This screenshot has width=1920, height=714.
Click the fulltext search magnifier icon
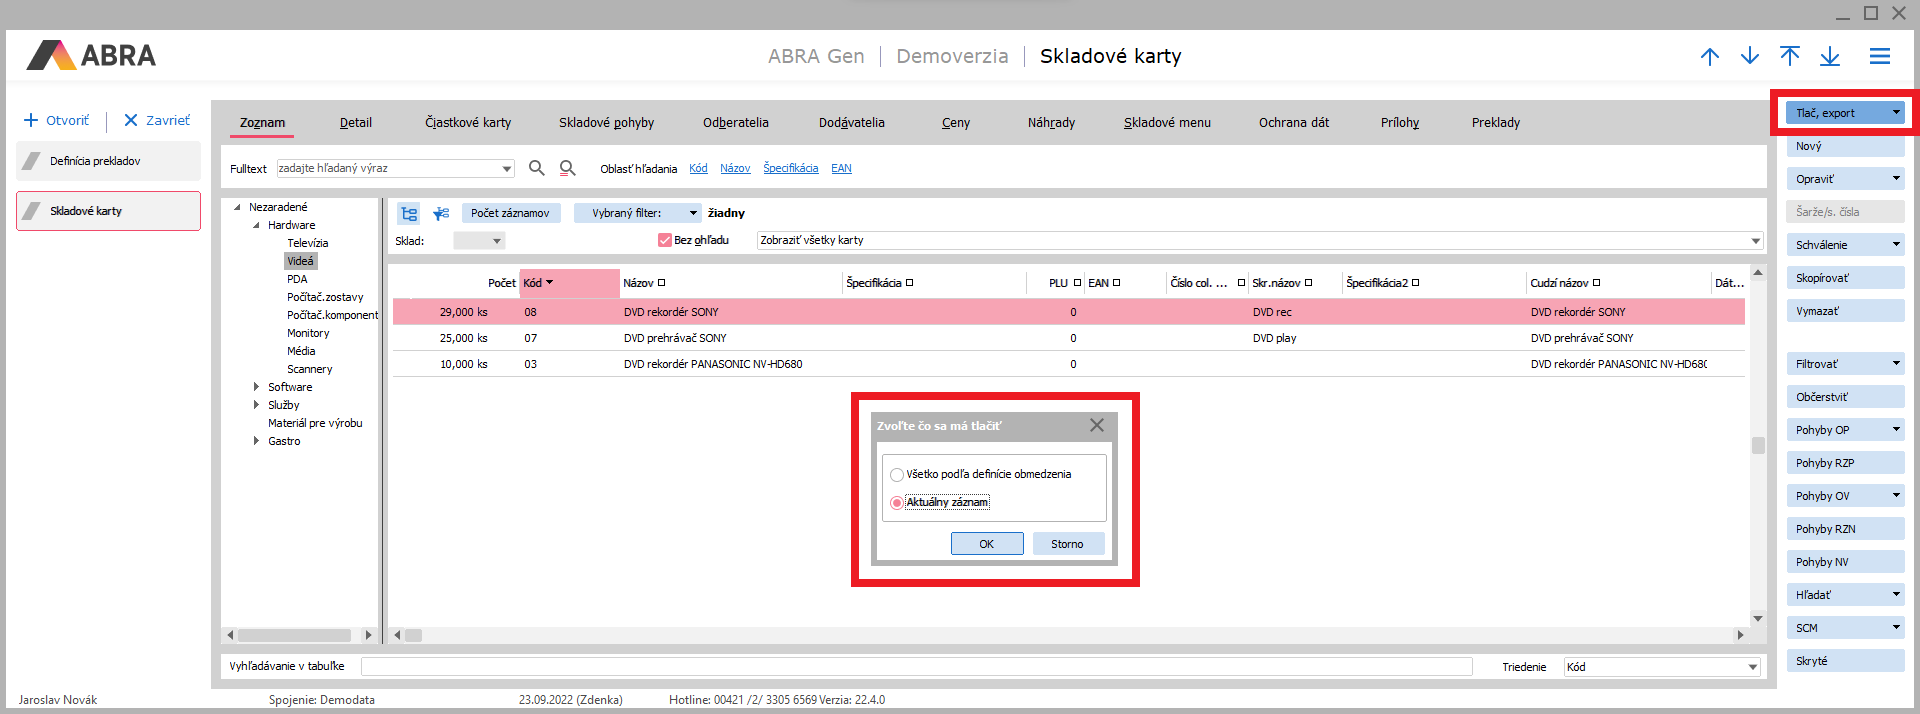pos(537,168)
